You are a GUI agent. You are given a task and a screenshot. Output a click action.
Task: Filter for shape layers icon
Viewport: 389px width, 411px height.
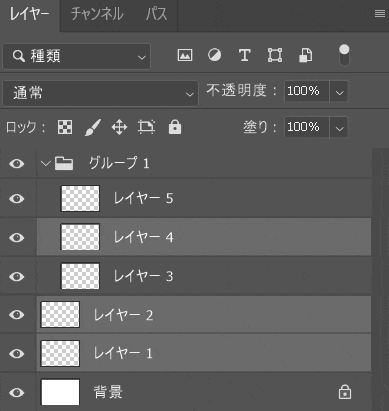[x=275, y=55]
